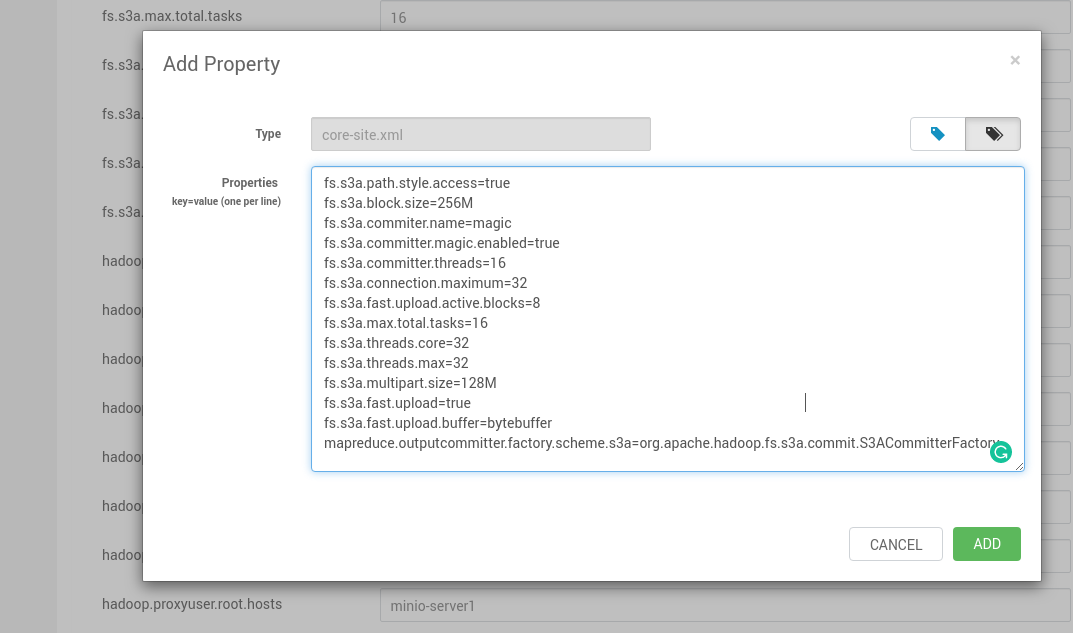The width and height of the screenshot is (1073, 633).
Task: Click the textarea resize handle corner
Action: [x=1019, y=466]
